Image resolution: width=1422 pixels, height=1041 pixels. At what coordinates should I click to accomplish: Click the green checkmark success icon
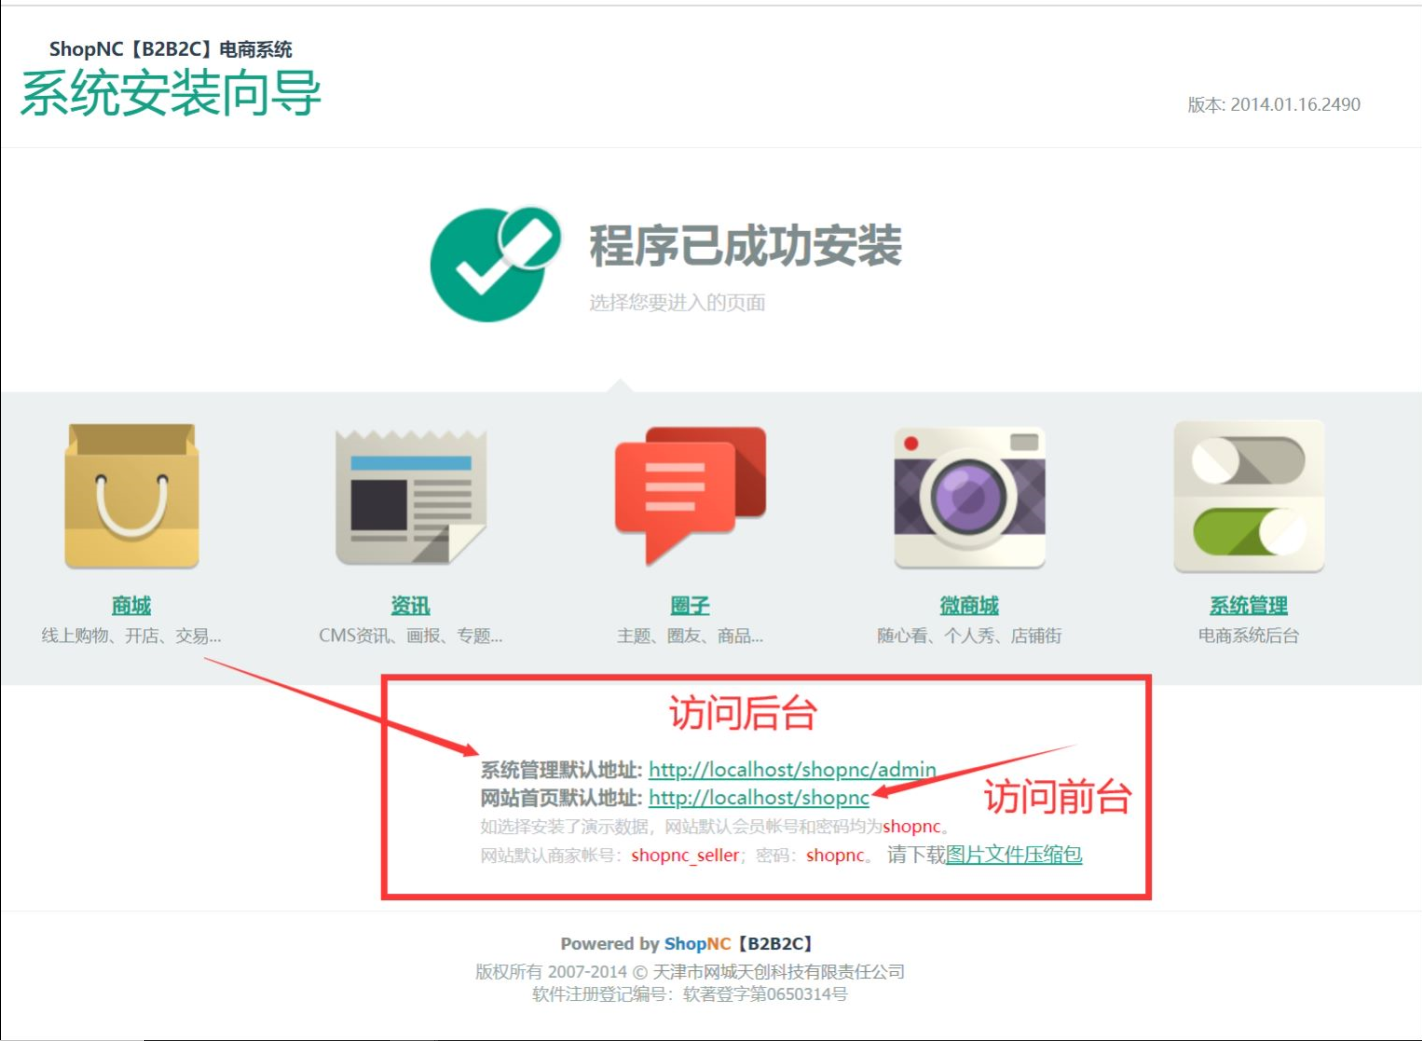pyautogui.click(x=495, y=264)
